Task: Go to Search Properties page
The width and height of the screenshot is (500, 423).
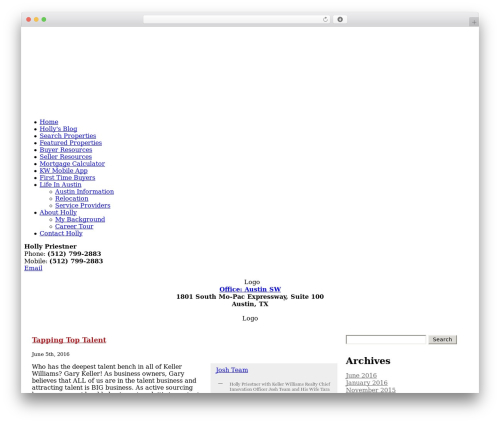Action: point(68,136)
